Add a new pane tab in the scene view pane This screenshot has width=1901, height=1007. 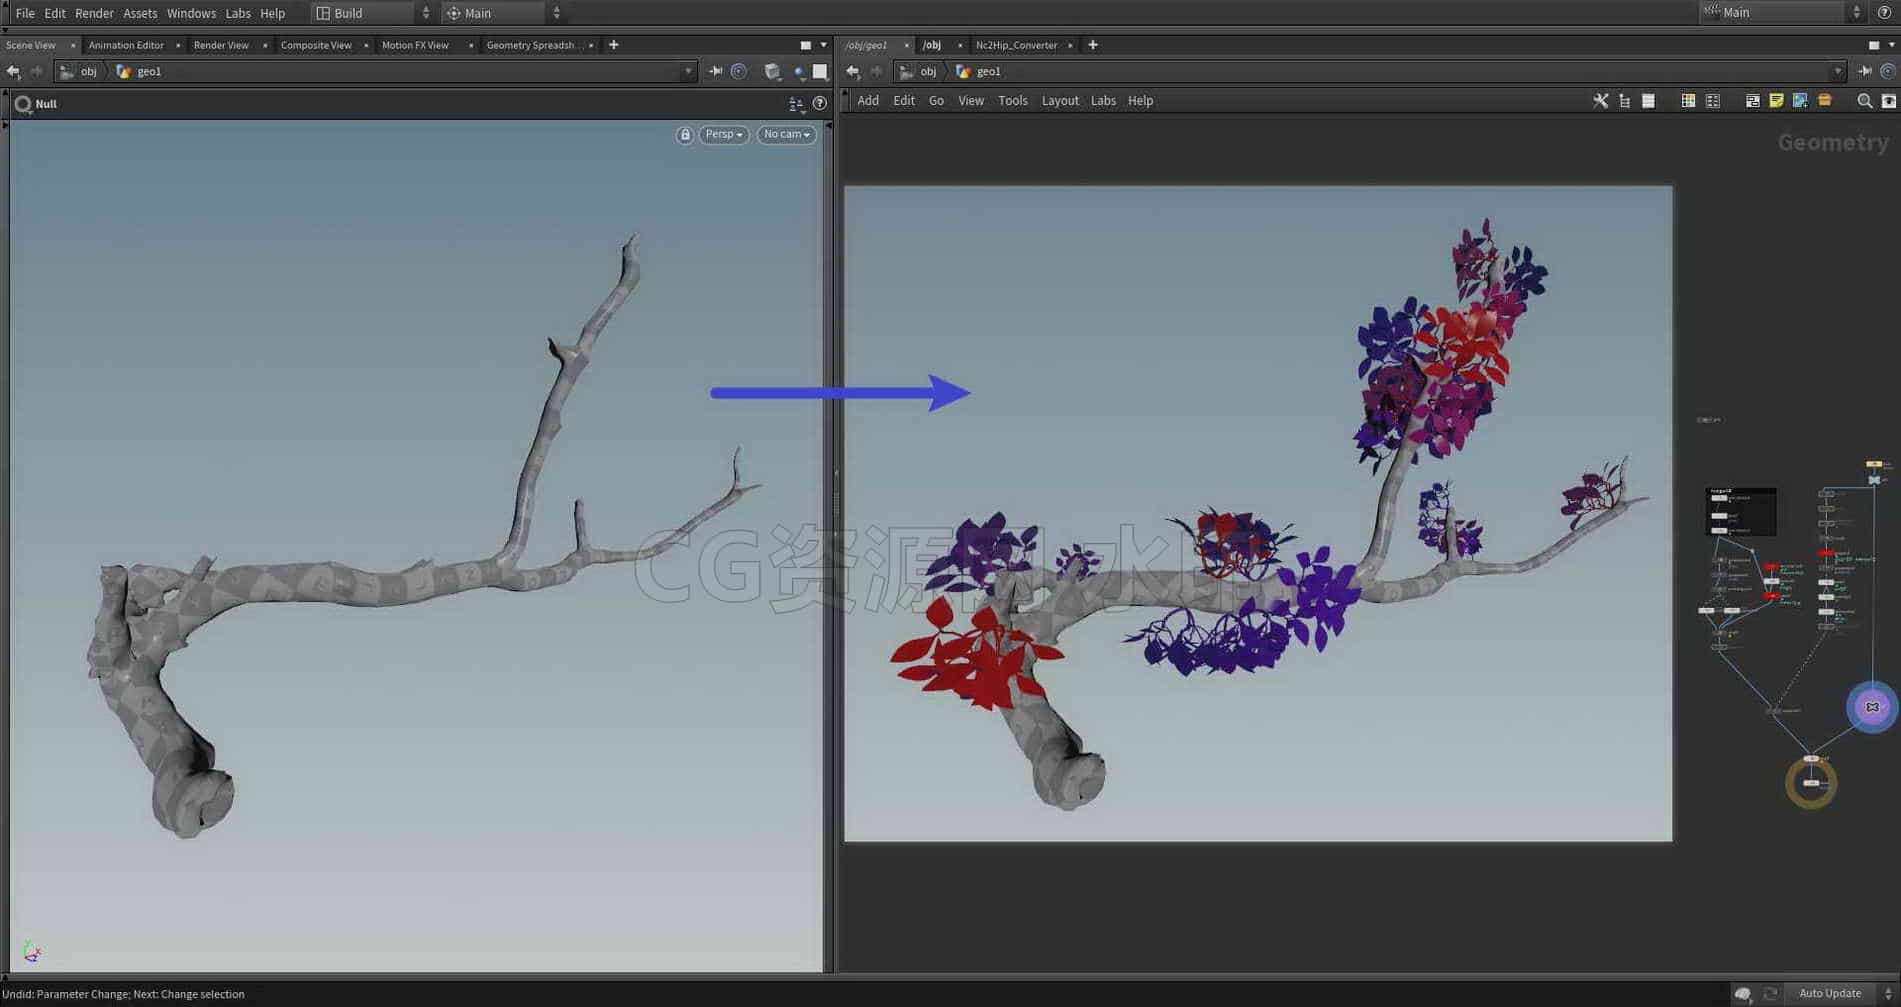tap(614, 45)
